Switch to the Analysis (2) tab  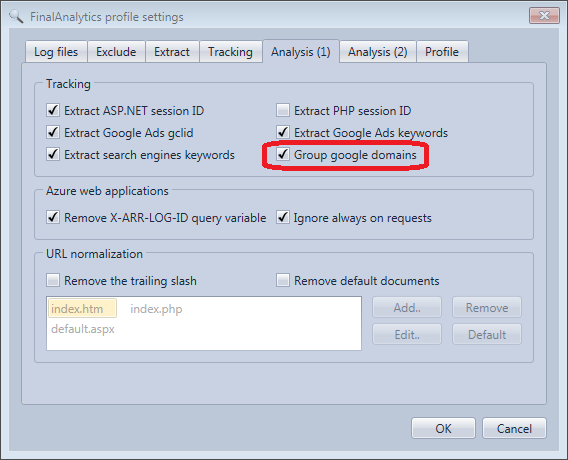(377, 52)
